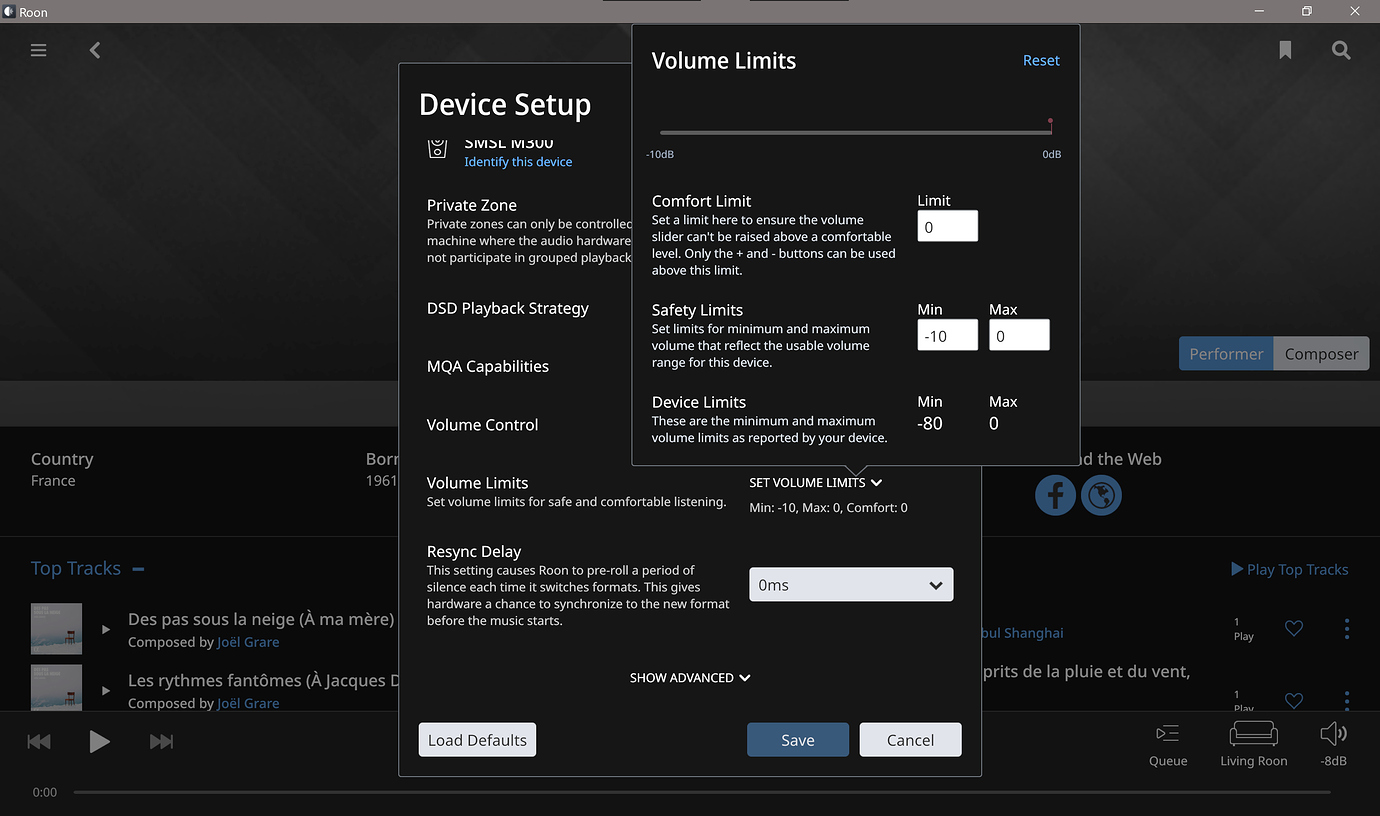This screenshot has width=1380, height=816.
Task: Open the hamburger navigation menu
Action: 38,50
